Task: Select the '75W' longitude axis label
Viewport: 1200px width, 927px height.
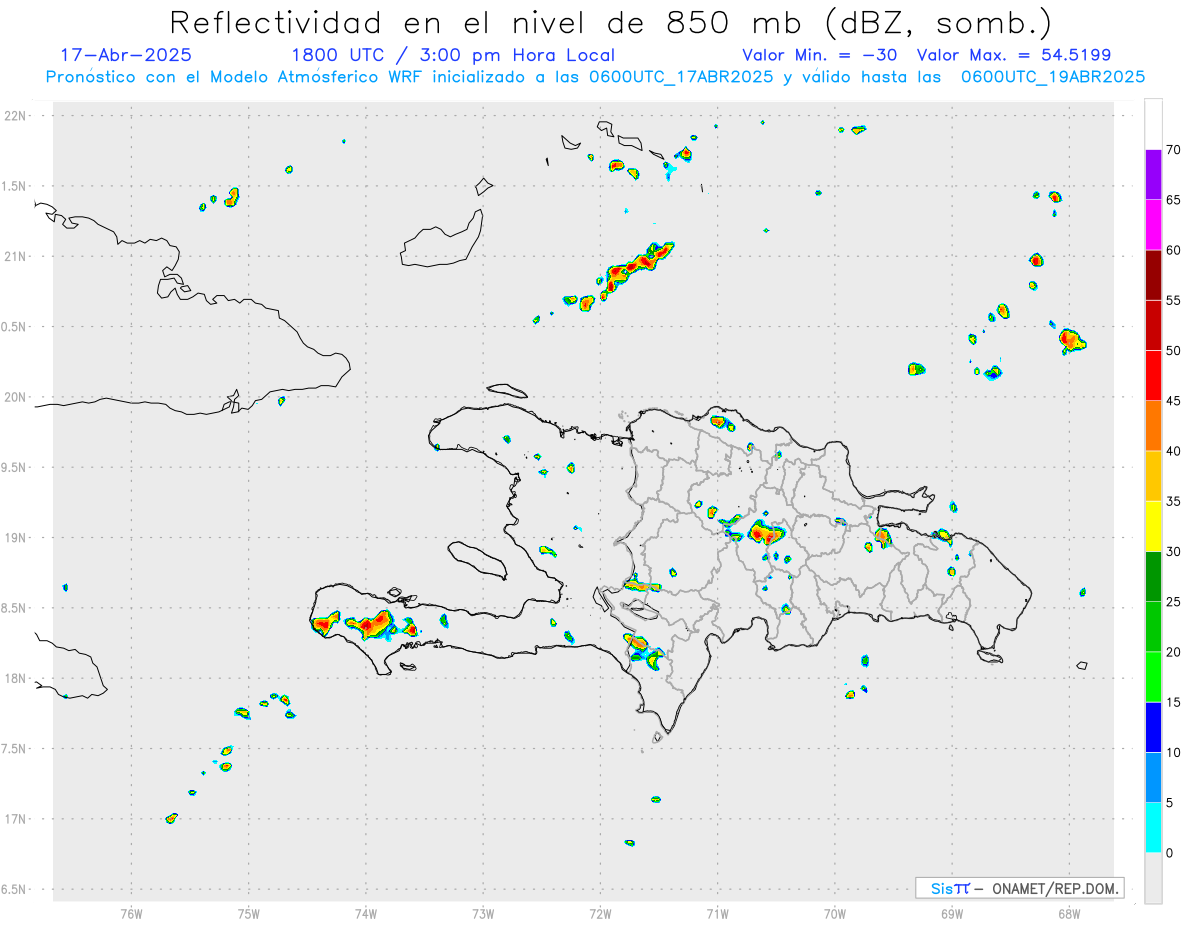Action: point(249,914)
